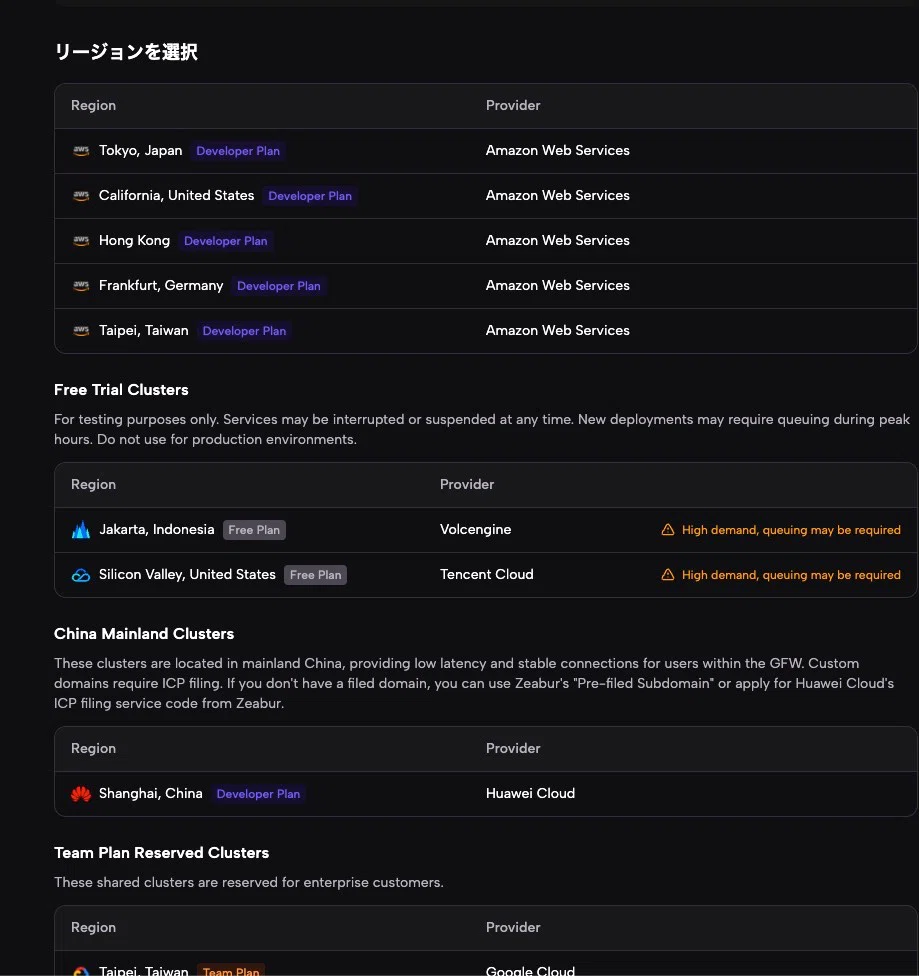
Task: Click the warning triangle icon in Jakarta row
Action: click(x=667, y=530)
